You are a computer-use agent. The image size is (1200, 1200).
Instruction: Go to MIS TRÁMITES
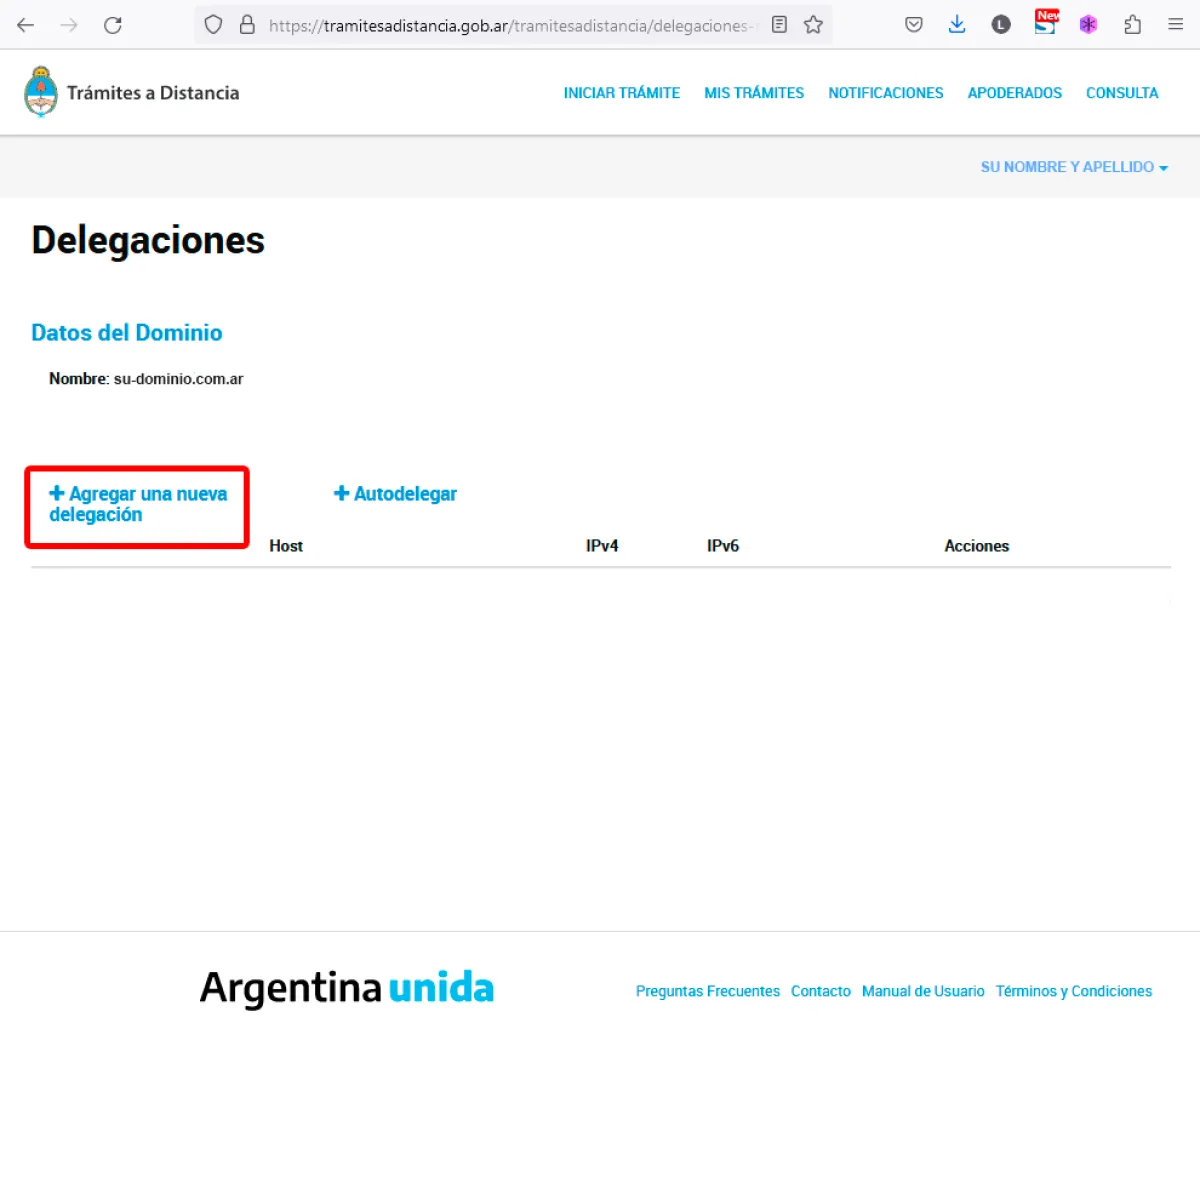click(x=754, y=93)
